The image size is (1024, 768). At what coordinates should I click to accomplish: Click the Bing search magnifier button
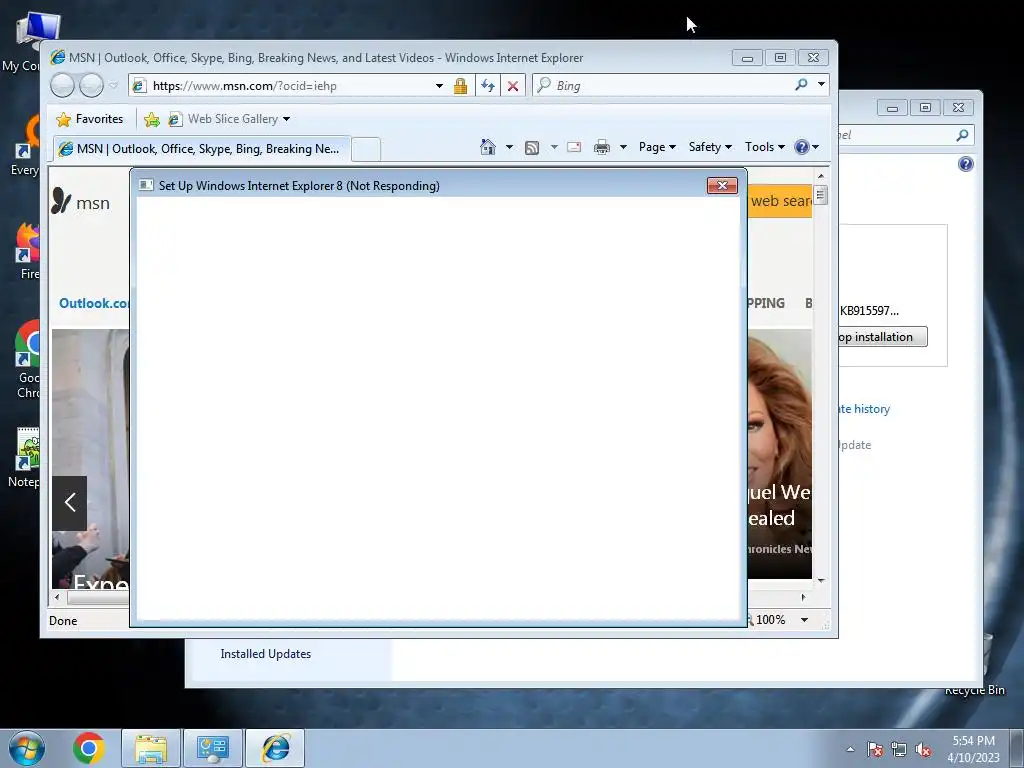click(x=801, y=85)
